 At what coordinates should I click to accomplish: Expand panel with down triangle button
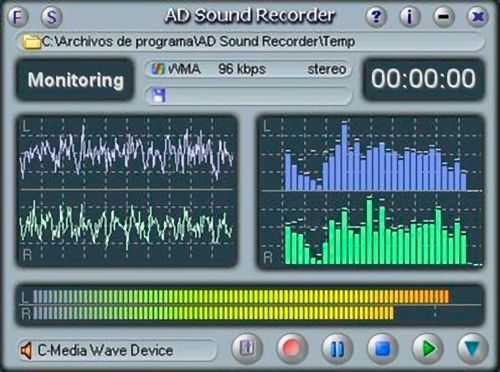[x=473, y=349]
